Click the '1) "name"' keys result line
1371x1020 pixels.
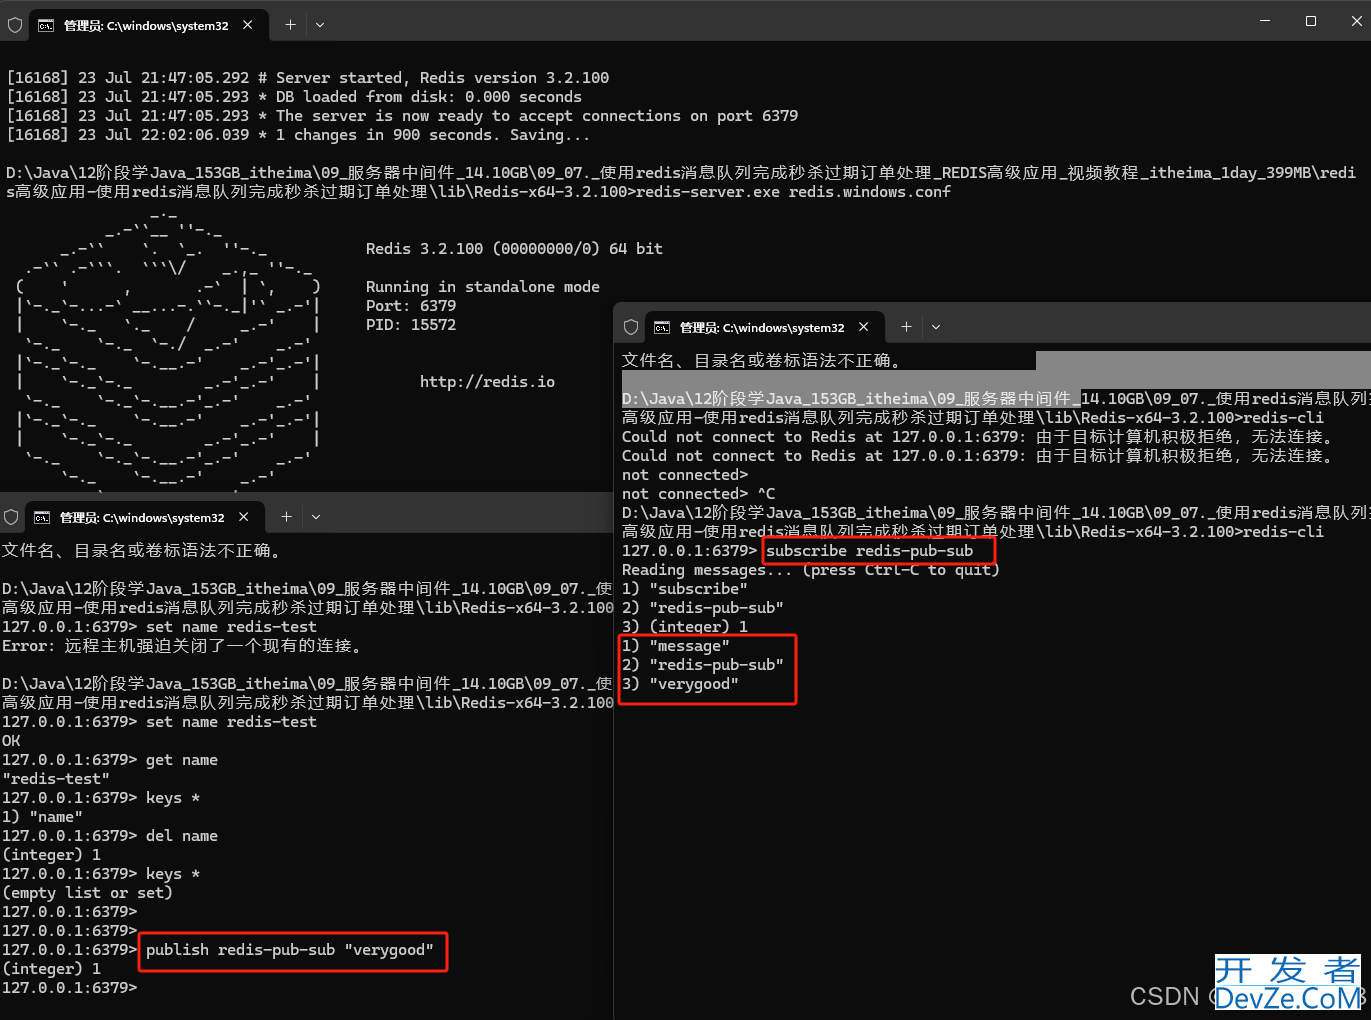[42, 816]
